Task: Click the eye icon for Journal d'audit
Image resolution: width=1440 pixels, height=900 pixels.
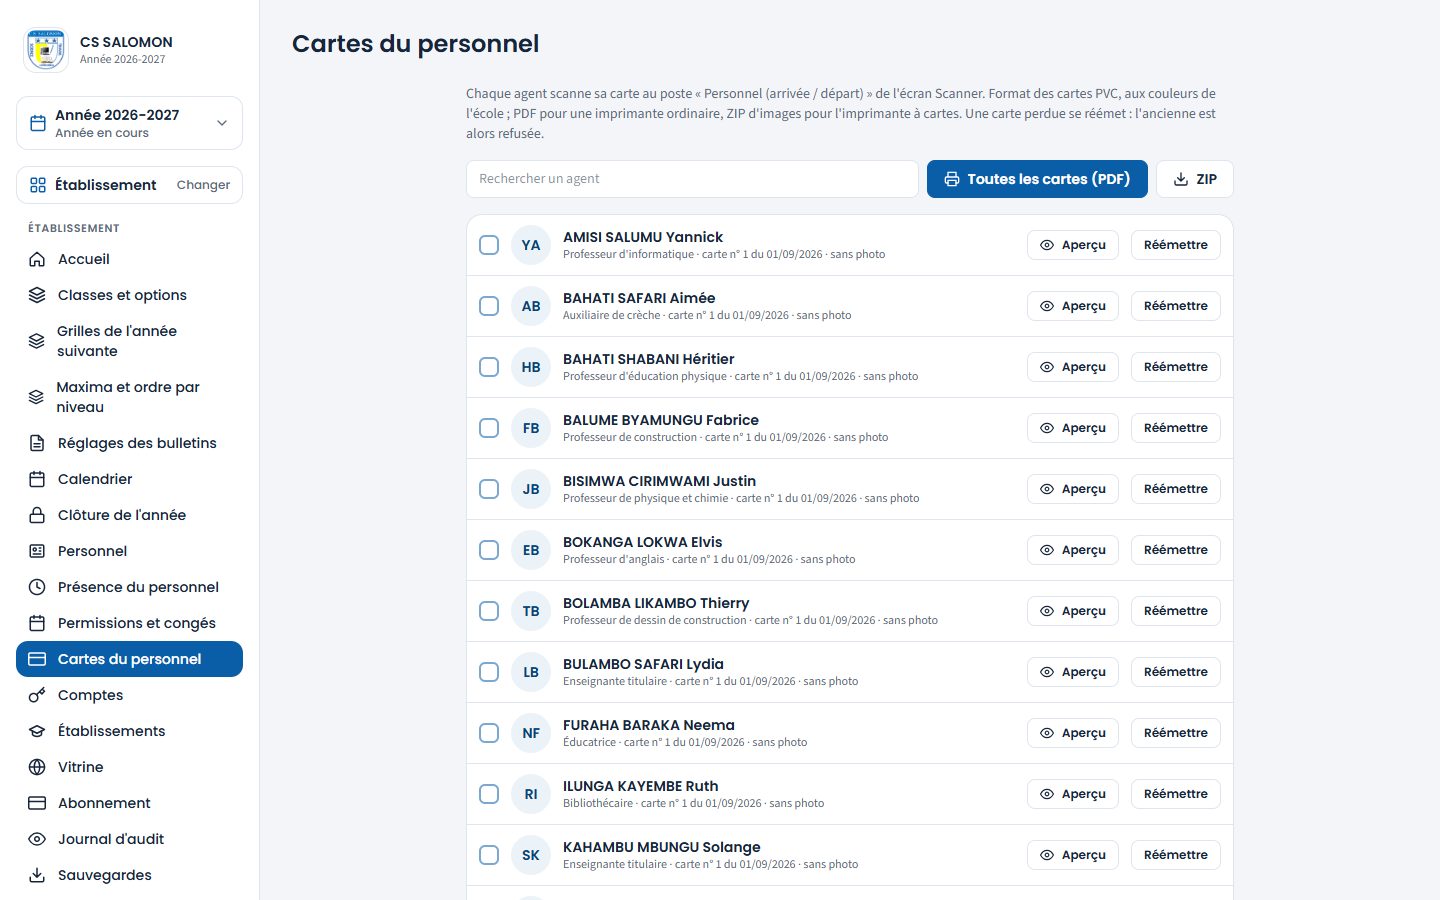Action: [x=37, y=839]
